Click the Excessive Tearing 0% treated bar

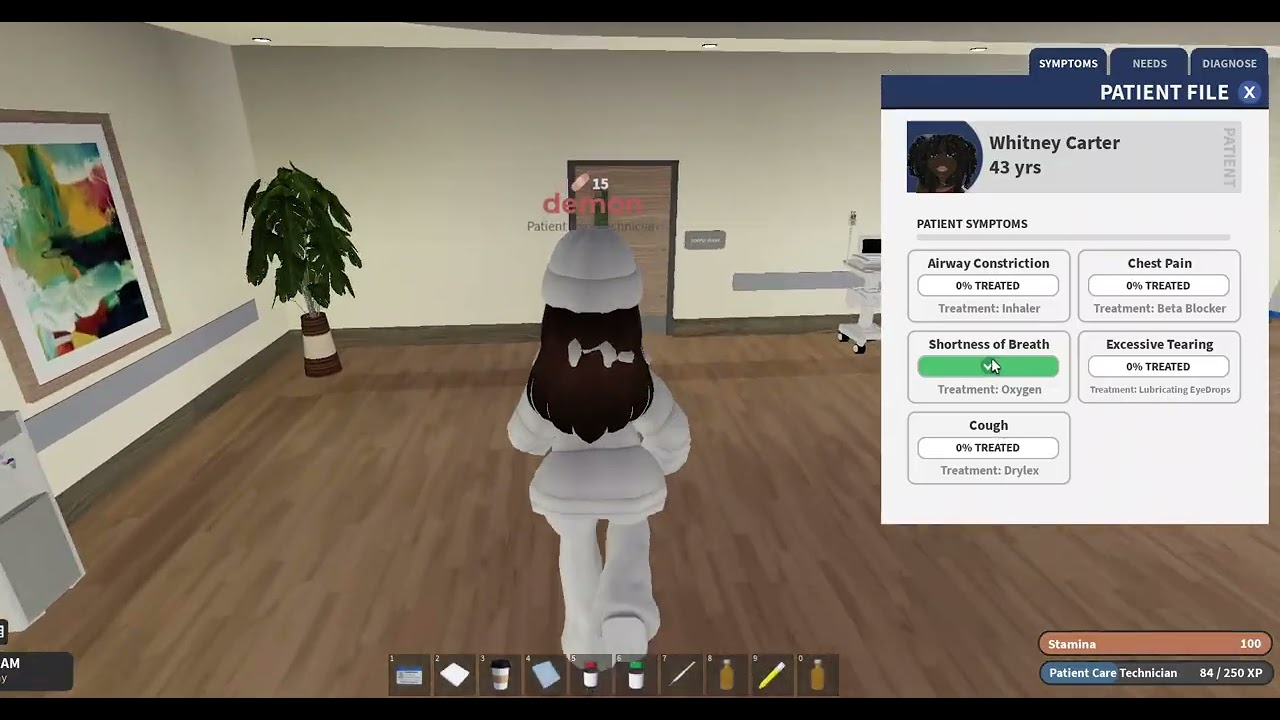click(x=1158, y=366)
